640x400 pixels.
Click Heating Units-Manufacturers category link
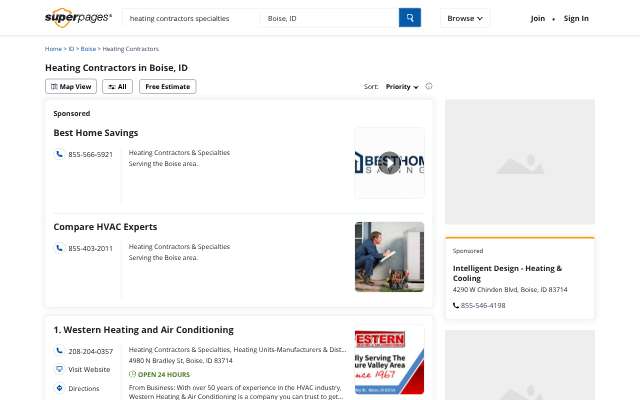[290, 349]
